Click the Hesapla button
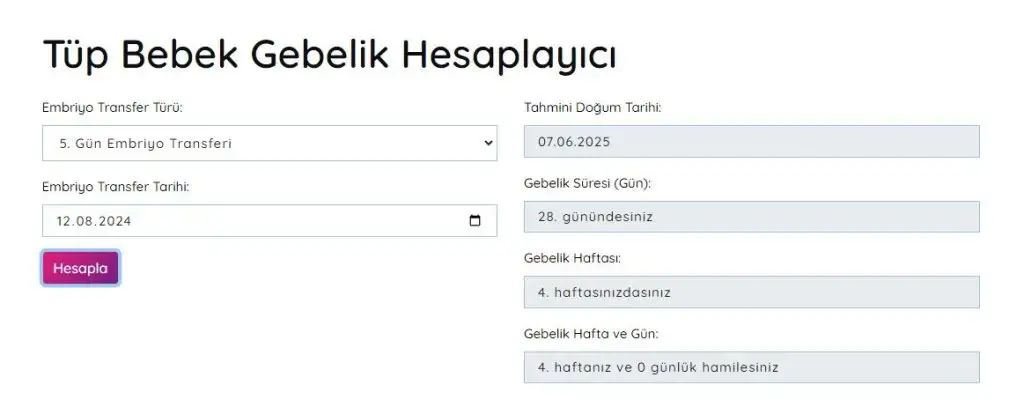 pyautogui.click(x=80, y=269)
